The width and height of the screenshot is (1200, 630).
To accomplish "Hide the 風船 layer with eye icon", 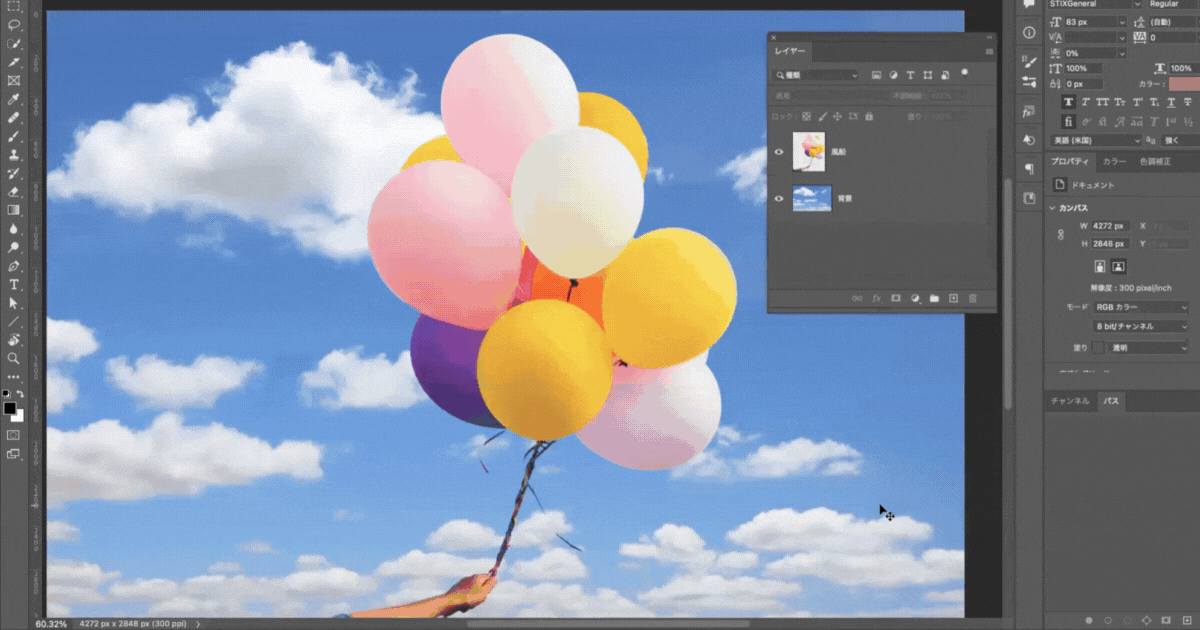I will 779,152.
